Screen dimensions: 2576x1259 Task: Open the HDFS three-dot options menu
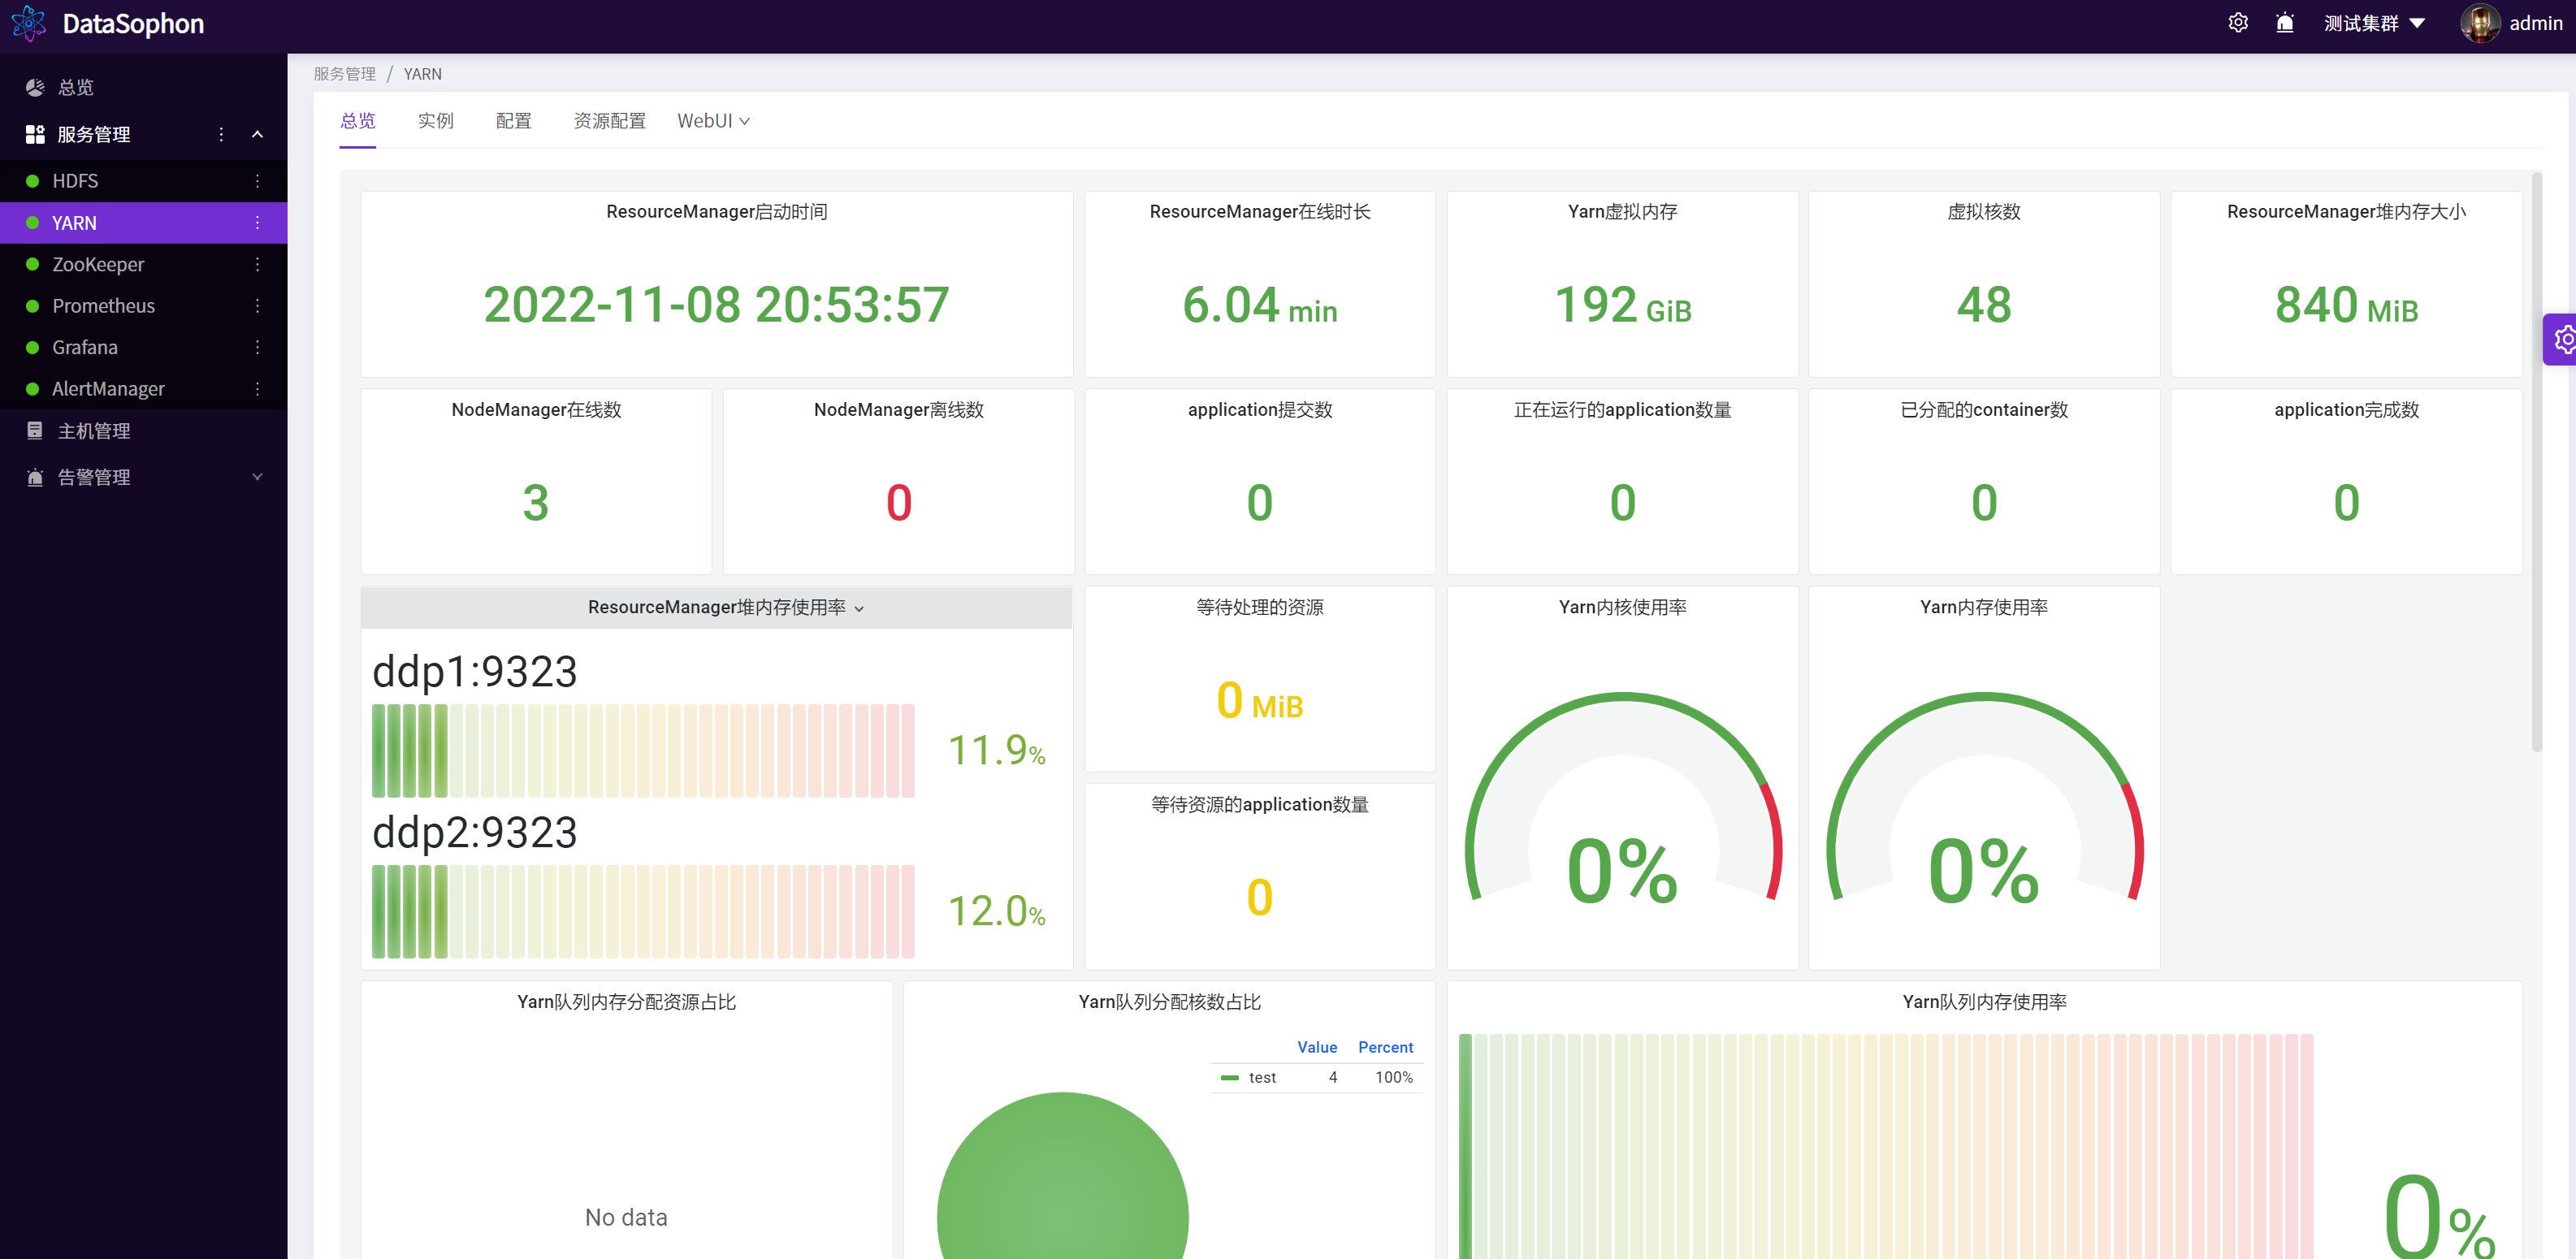pyautogui.click(x=257, y=181)
